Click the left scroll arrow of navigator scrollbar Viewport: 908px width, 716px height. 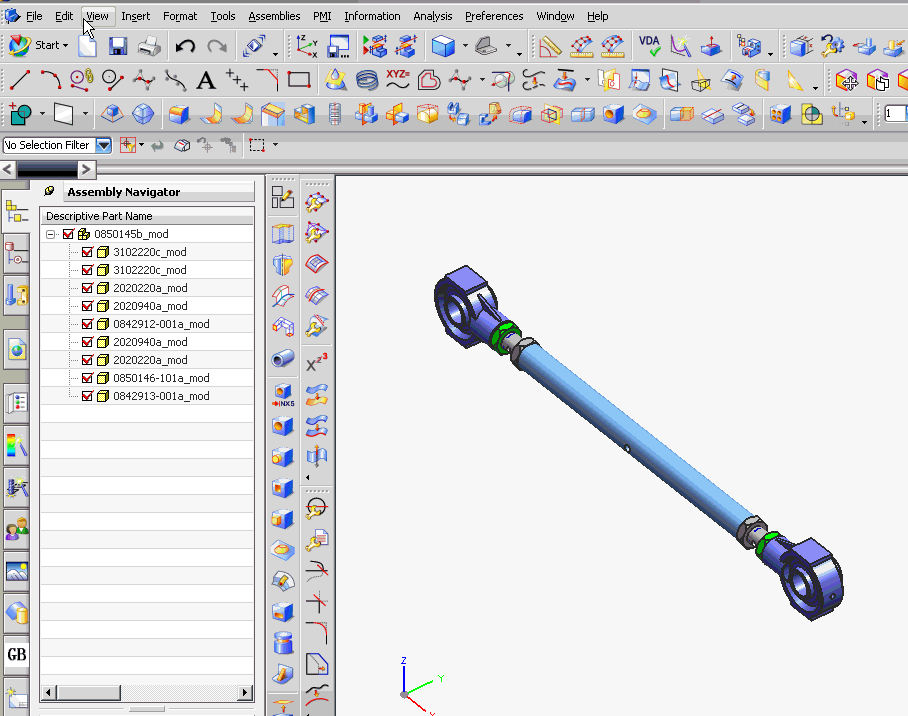tap(49, 692)
